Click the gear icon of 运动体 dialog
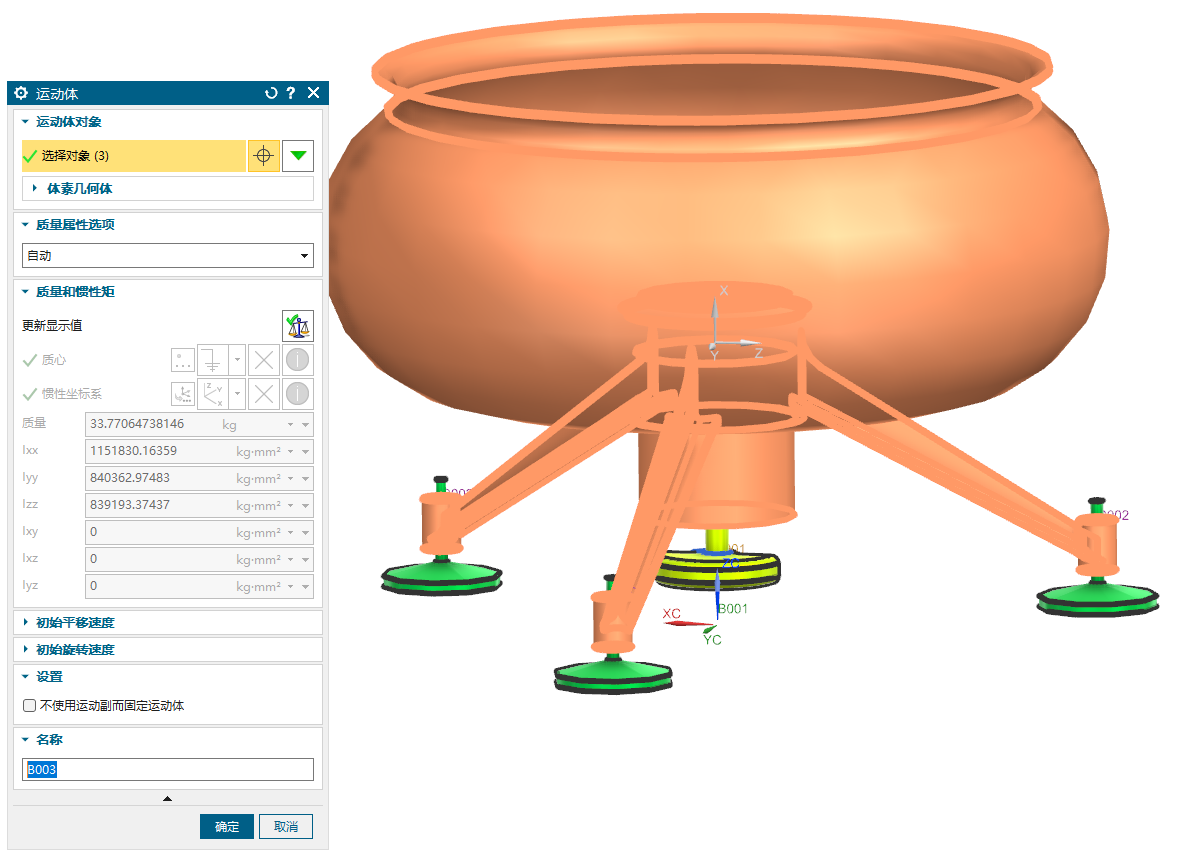 point(21,93)
